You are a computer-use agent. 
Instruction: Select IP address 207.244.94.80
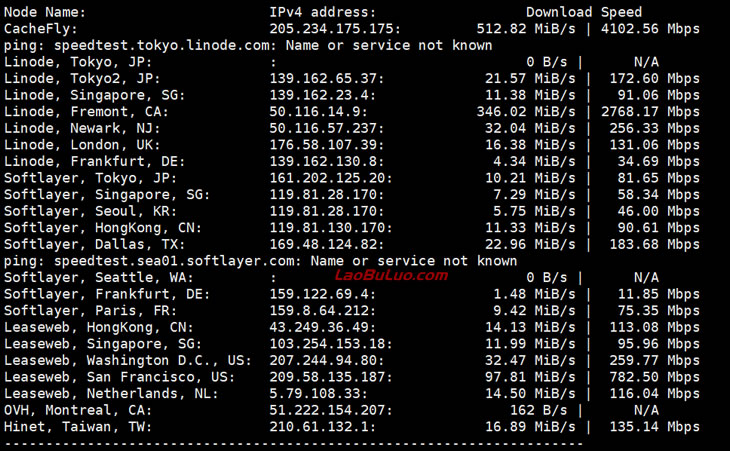[x=327, y=361]
